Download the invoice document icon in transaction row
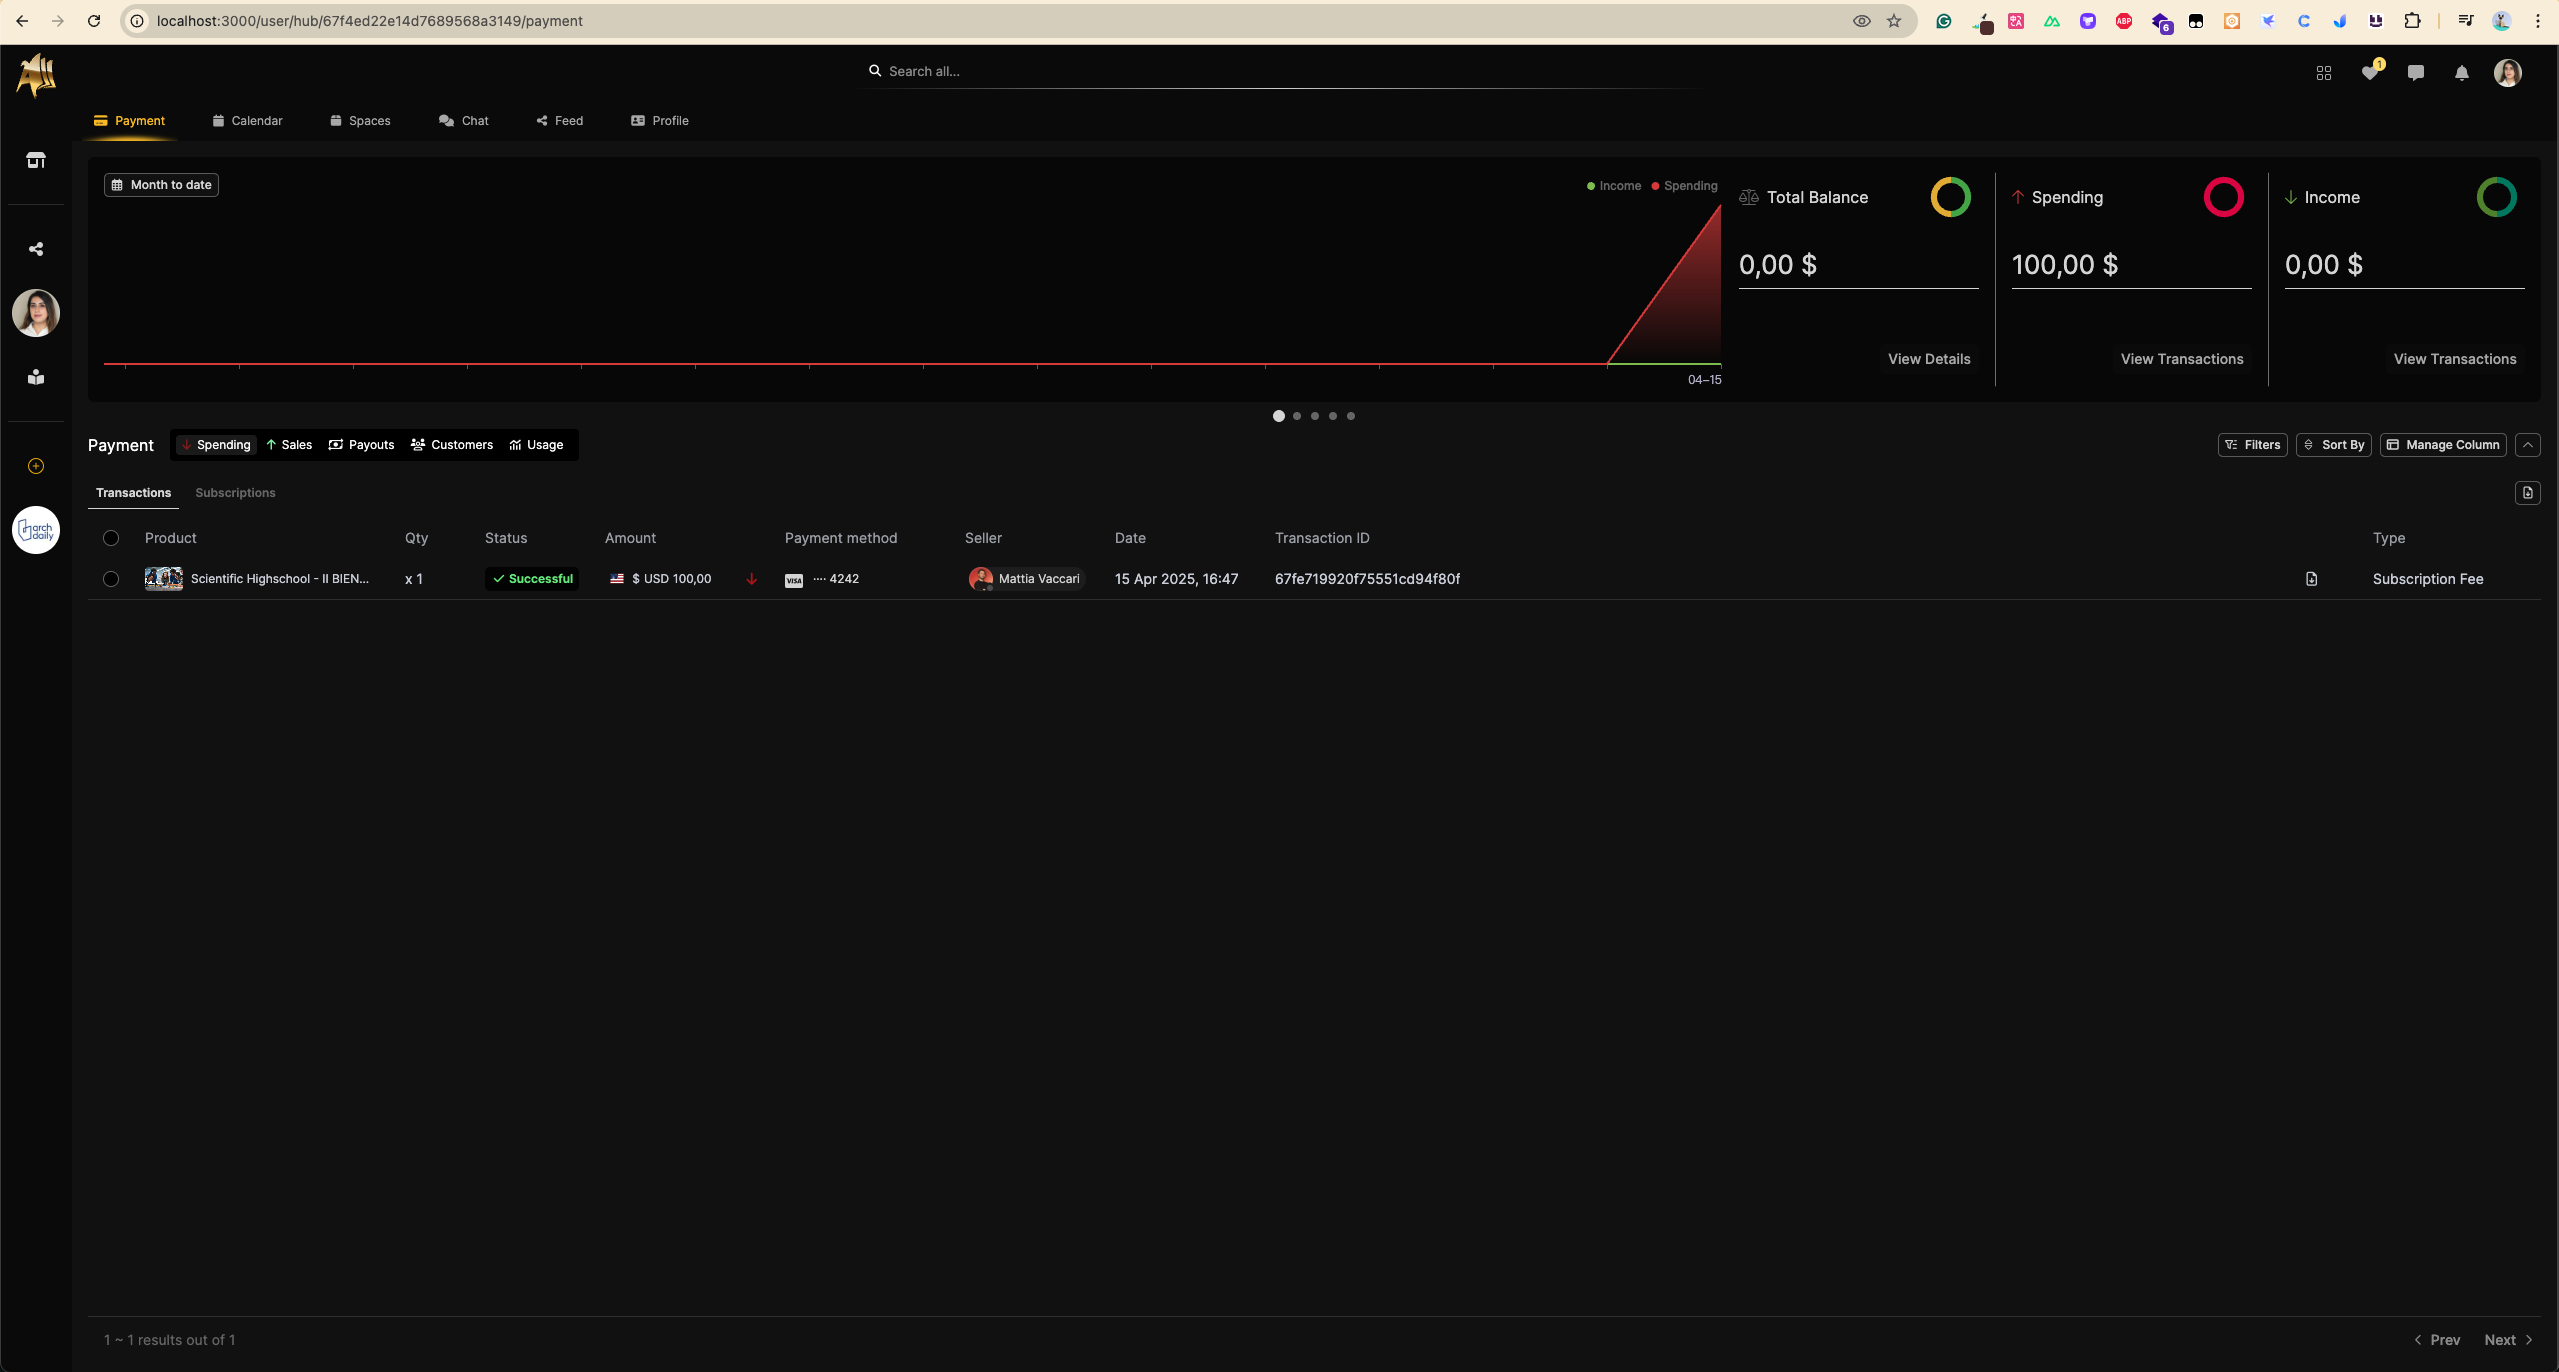This screenshot has height=1372, width=2559. tap(2311, 579)
